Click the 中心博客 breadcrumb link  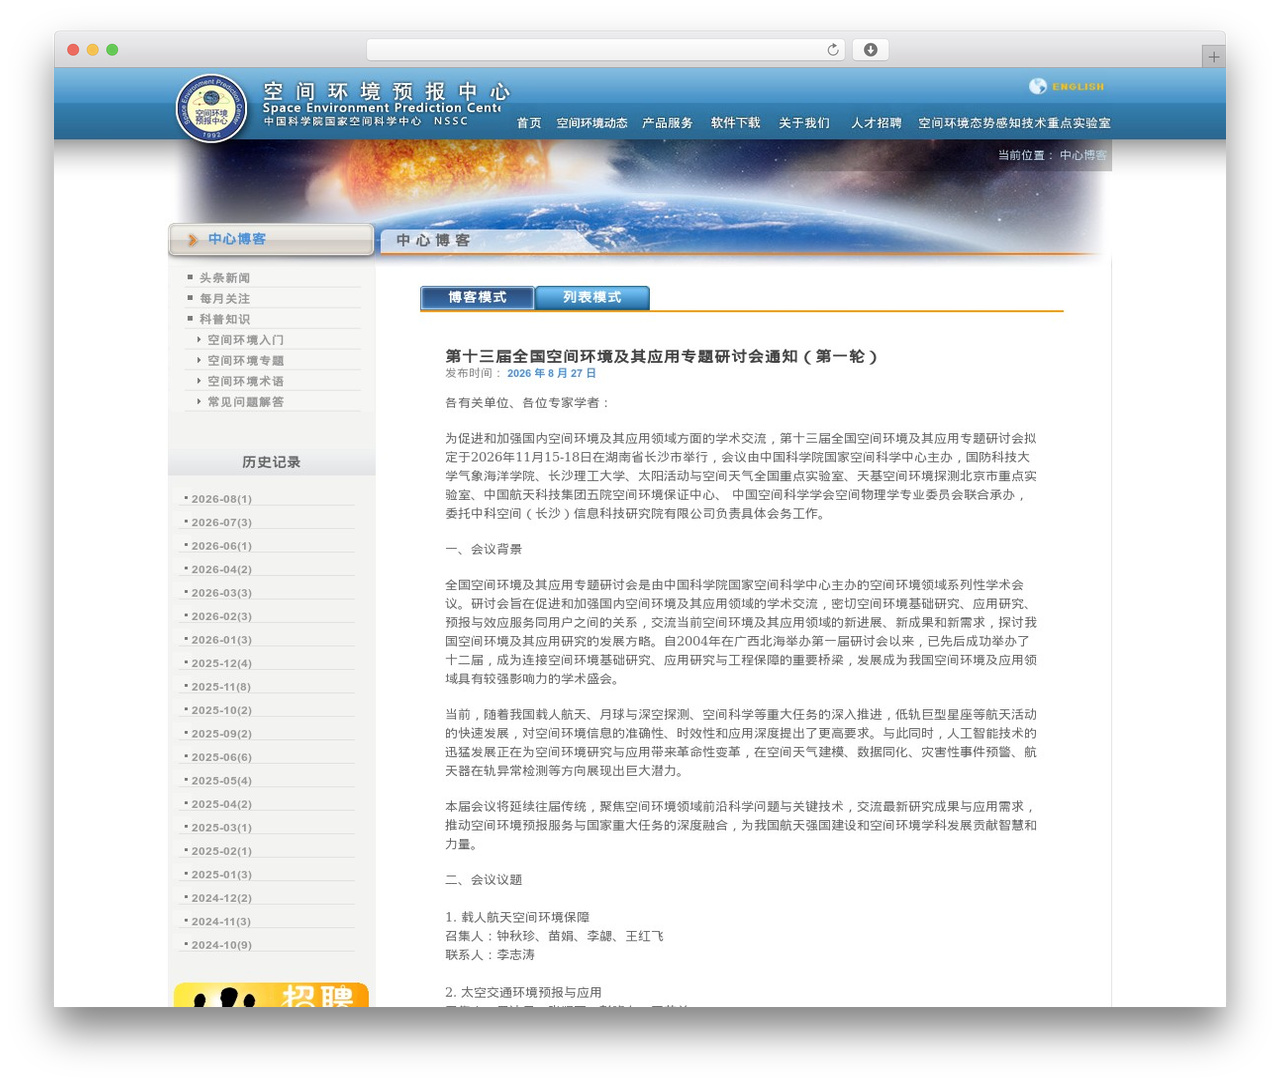coord(1083,155)
